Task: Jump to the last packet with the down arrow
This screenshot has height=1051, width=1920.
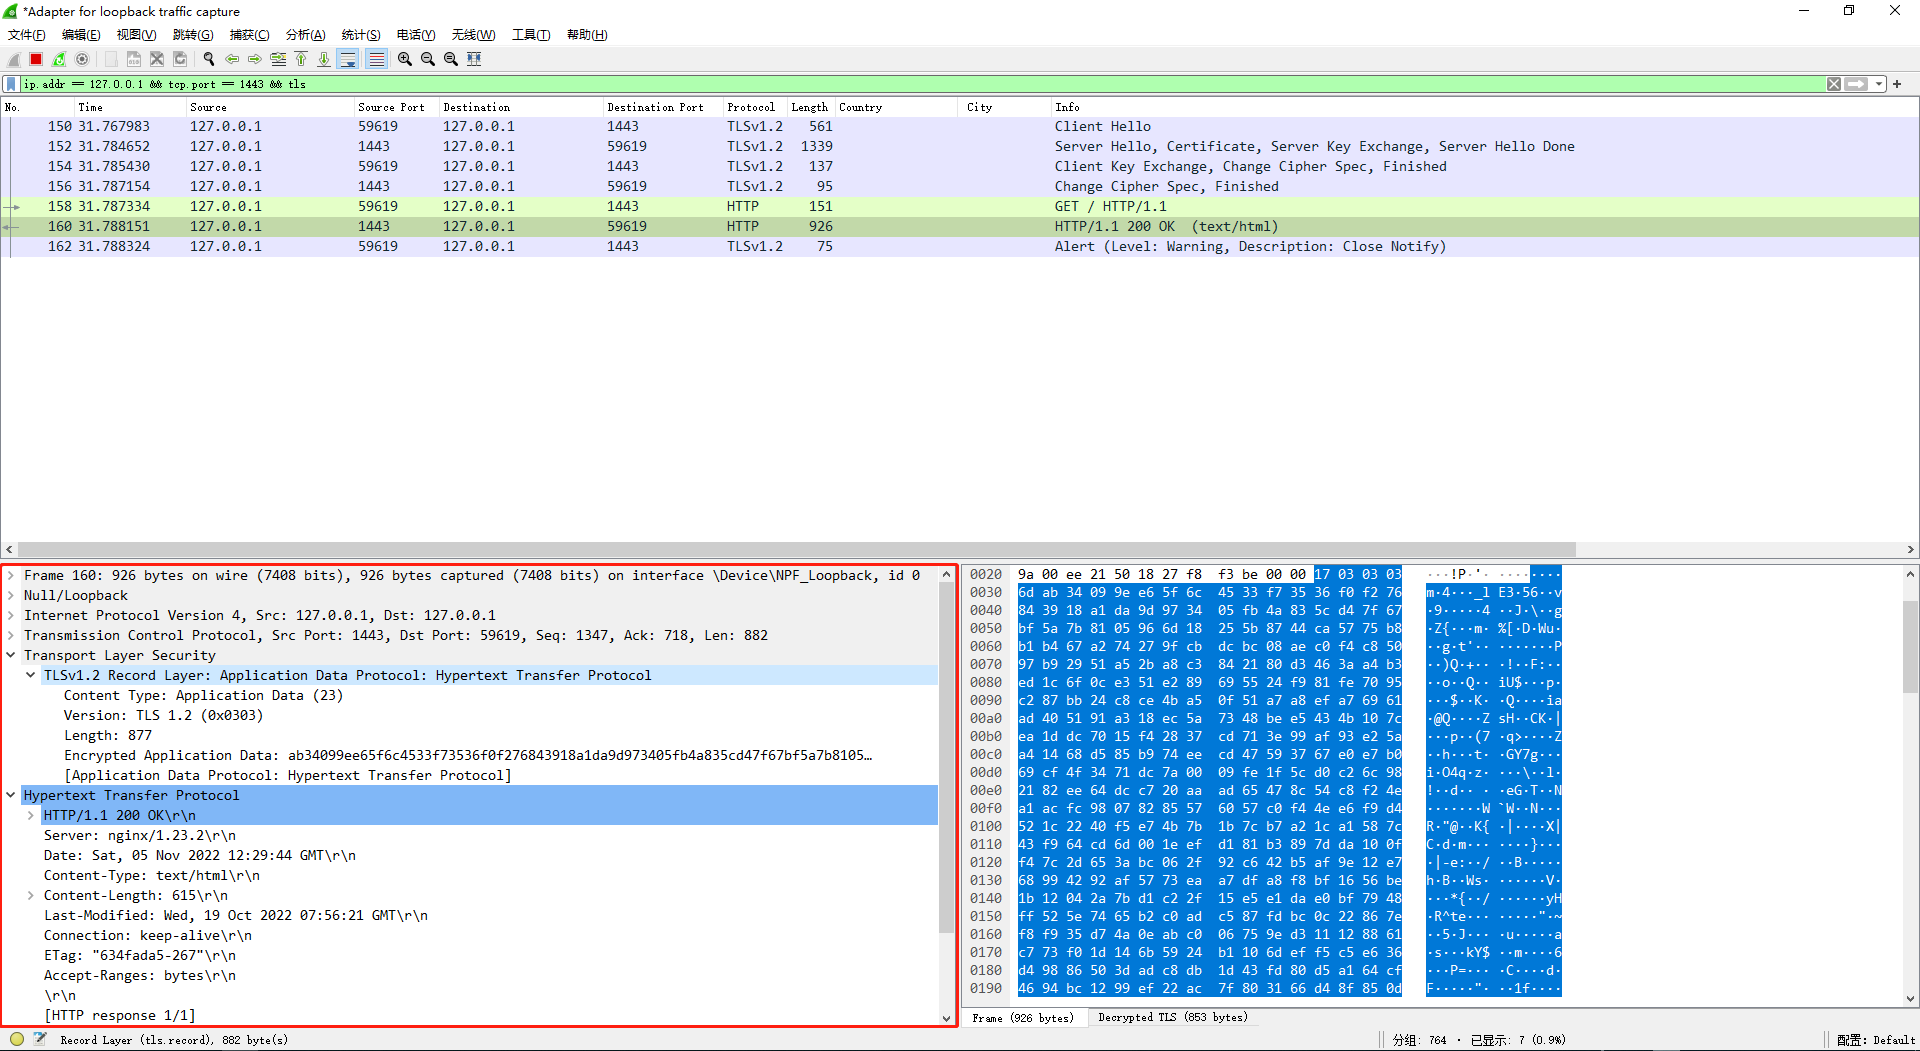Action: (x=324, y=59)
